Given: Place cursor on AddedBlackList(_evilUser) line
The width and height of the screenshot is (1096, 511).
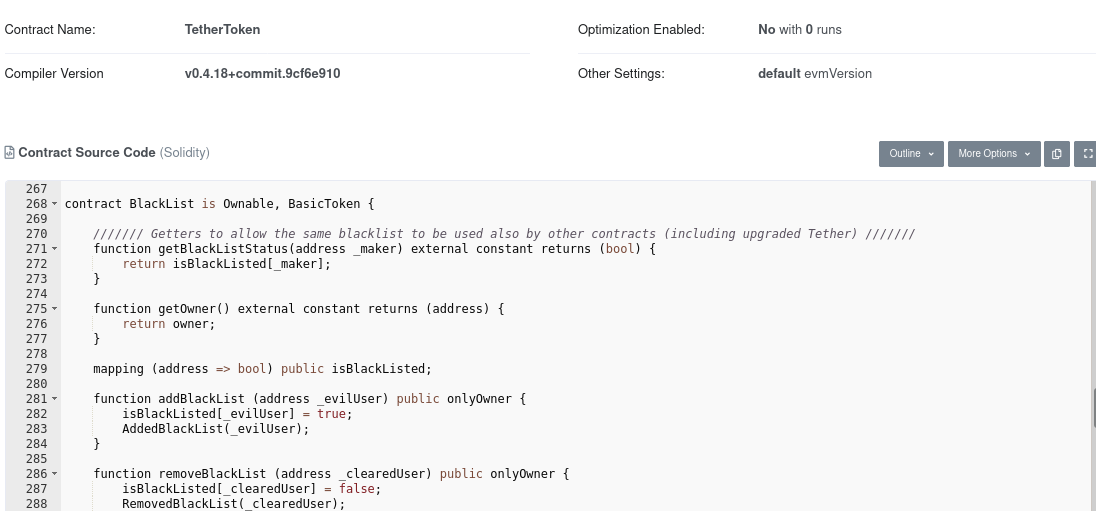Looking at the screenshot, I should tap(215, 429).
